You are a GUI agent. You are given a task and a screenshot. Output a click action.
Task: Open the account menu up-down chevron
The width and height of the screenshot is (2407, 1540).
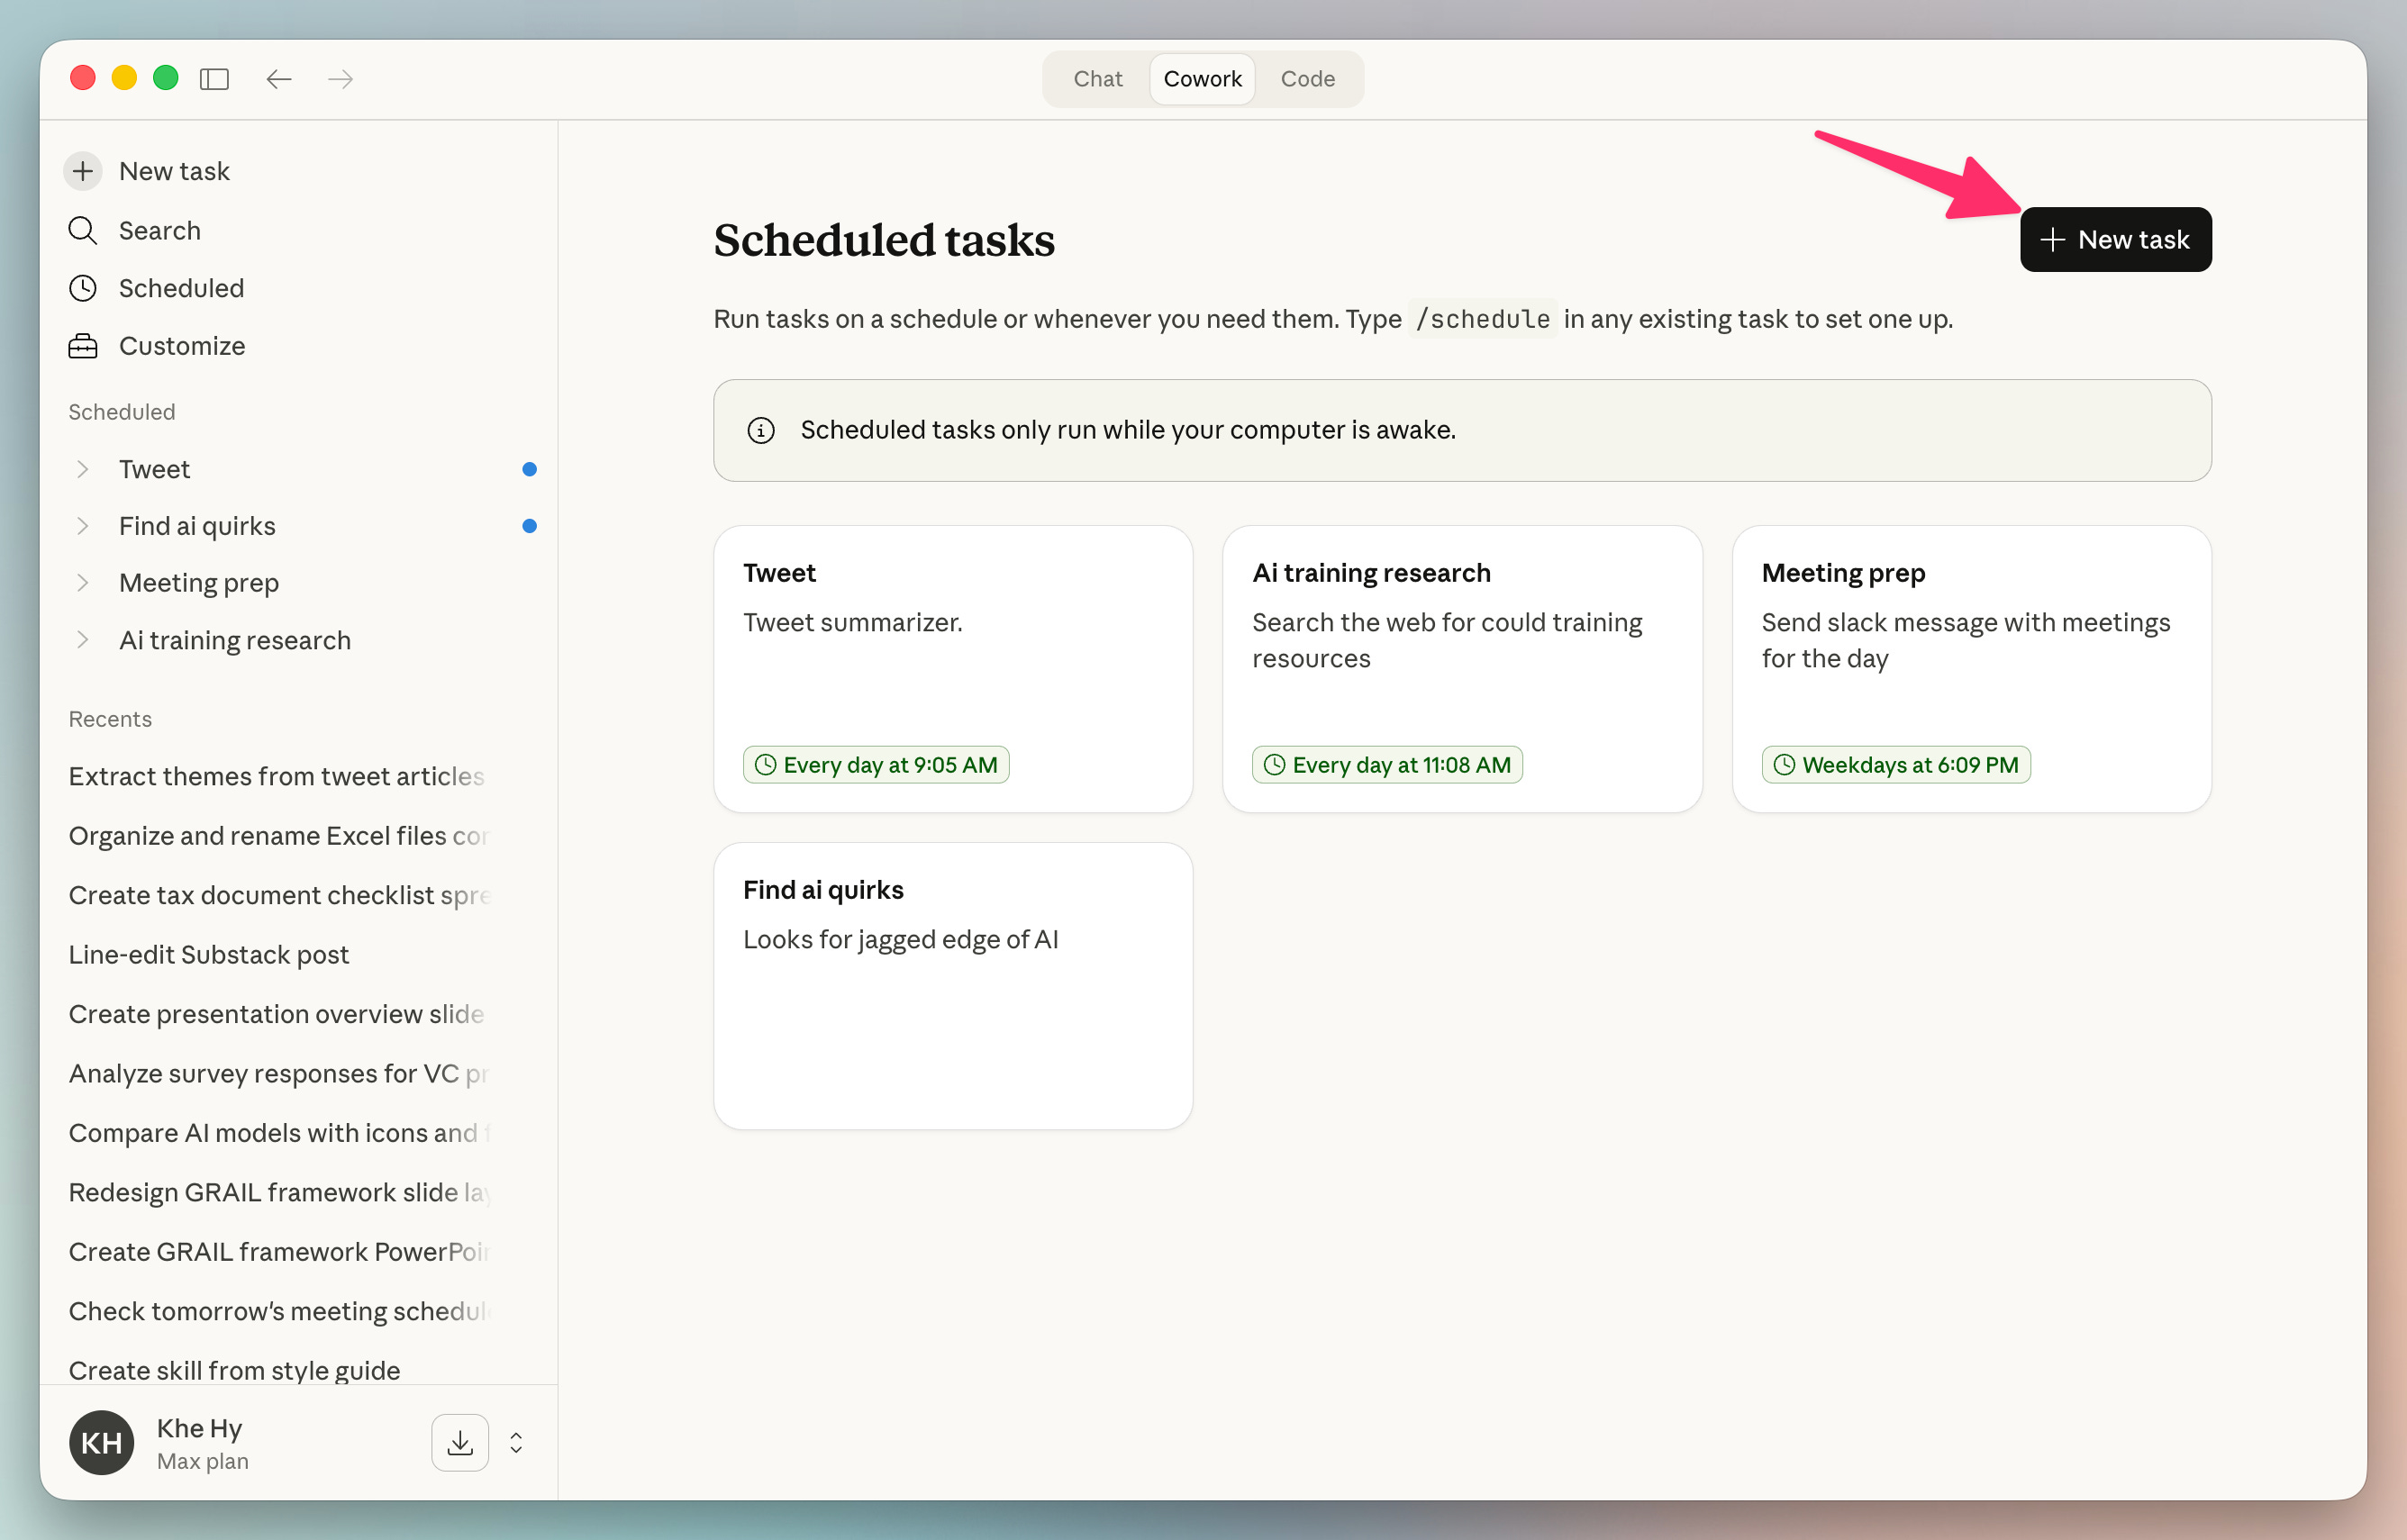516,1442
